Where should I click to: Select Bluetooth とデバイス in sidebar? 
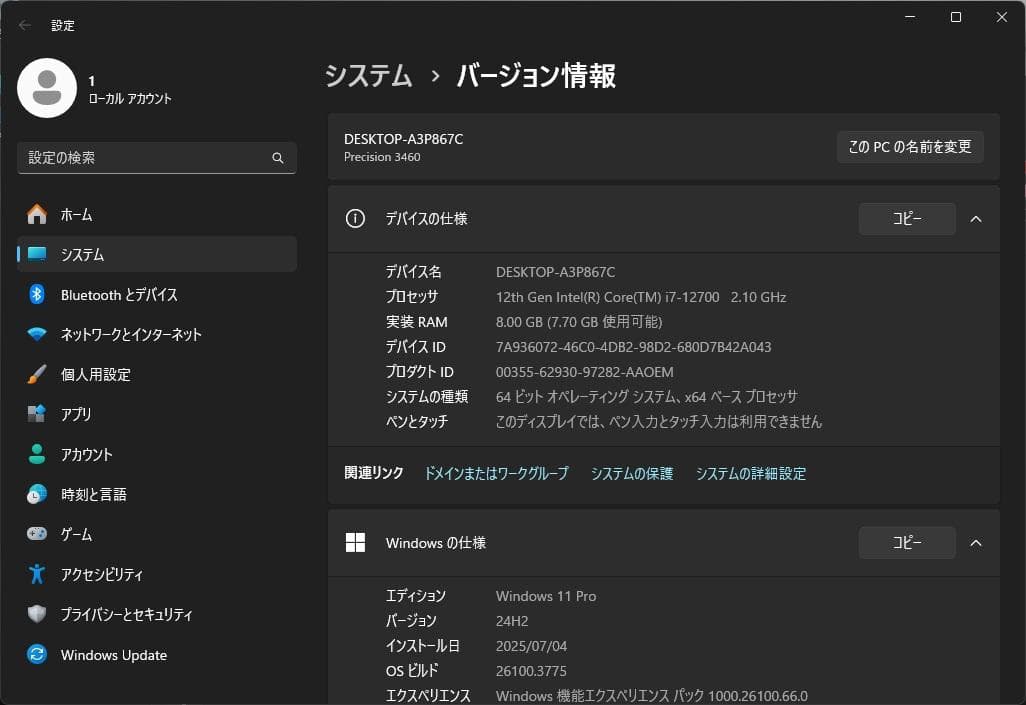pyautogui.click(x=120, y=294)
